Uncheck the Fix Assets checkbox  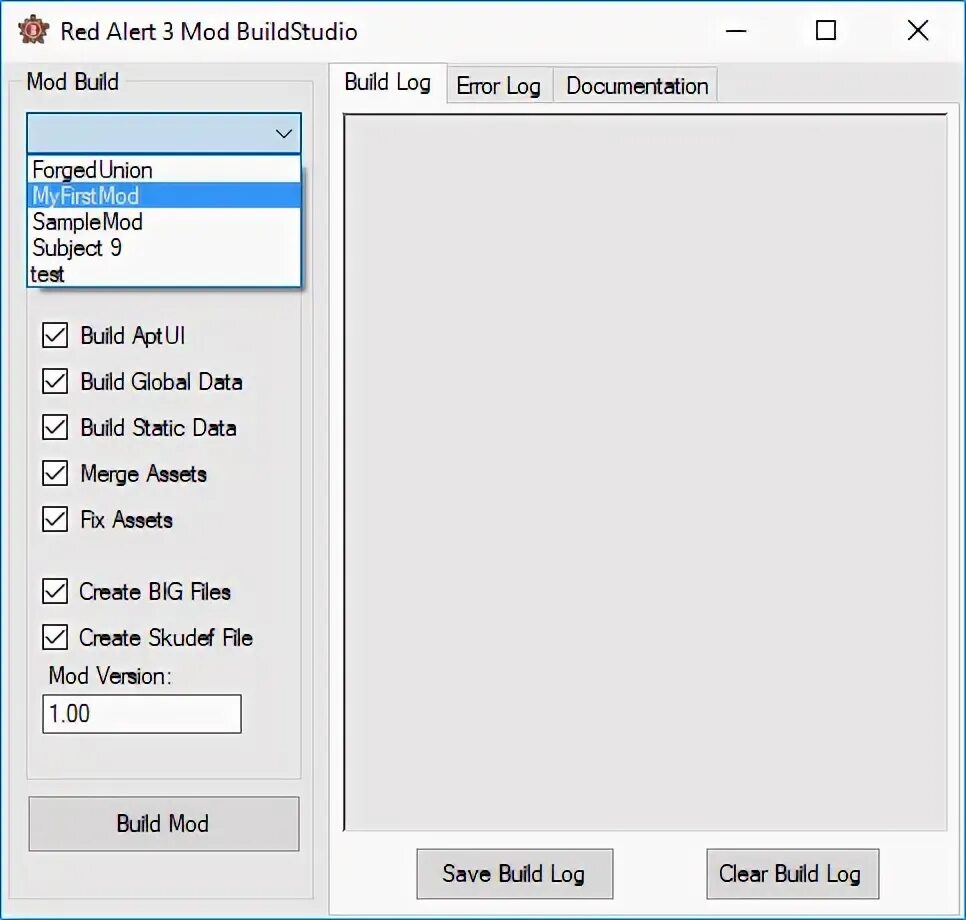tap(55, 519)
